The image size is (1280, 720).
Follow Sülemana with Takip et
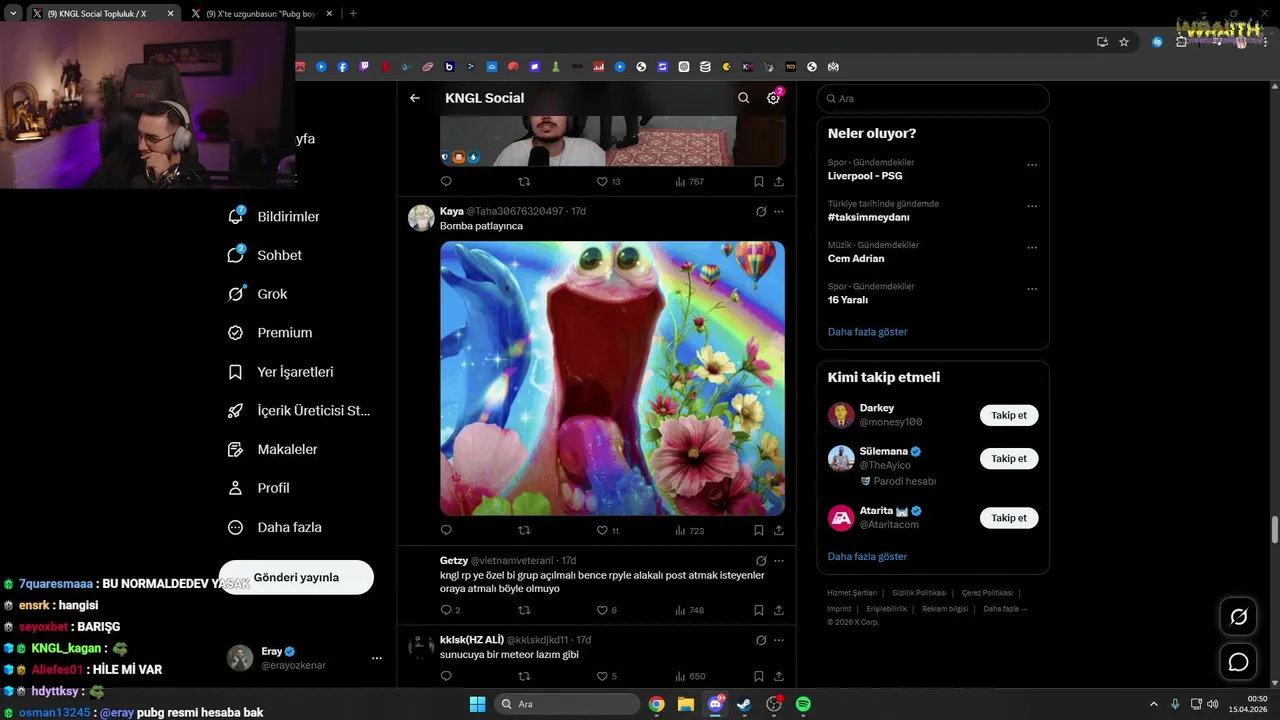(1009, 459)
